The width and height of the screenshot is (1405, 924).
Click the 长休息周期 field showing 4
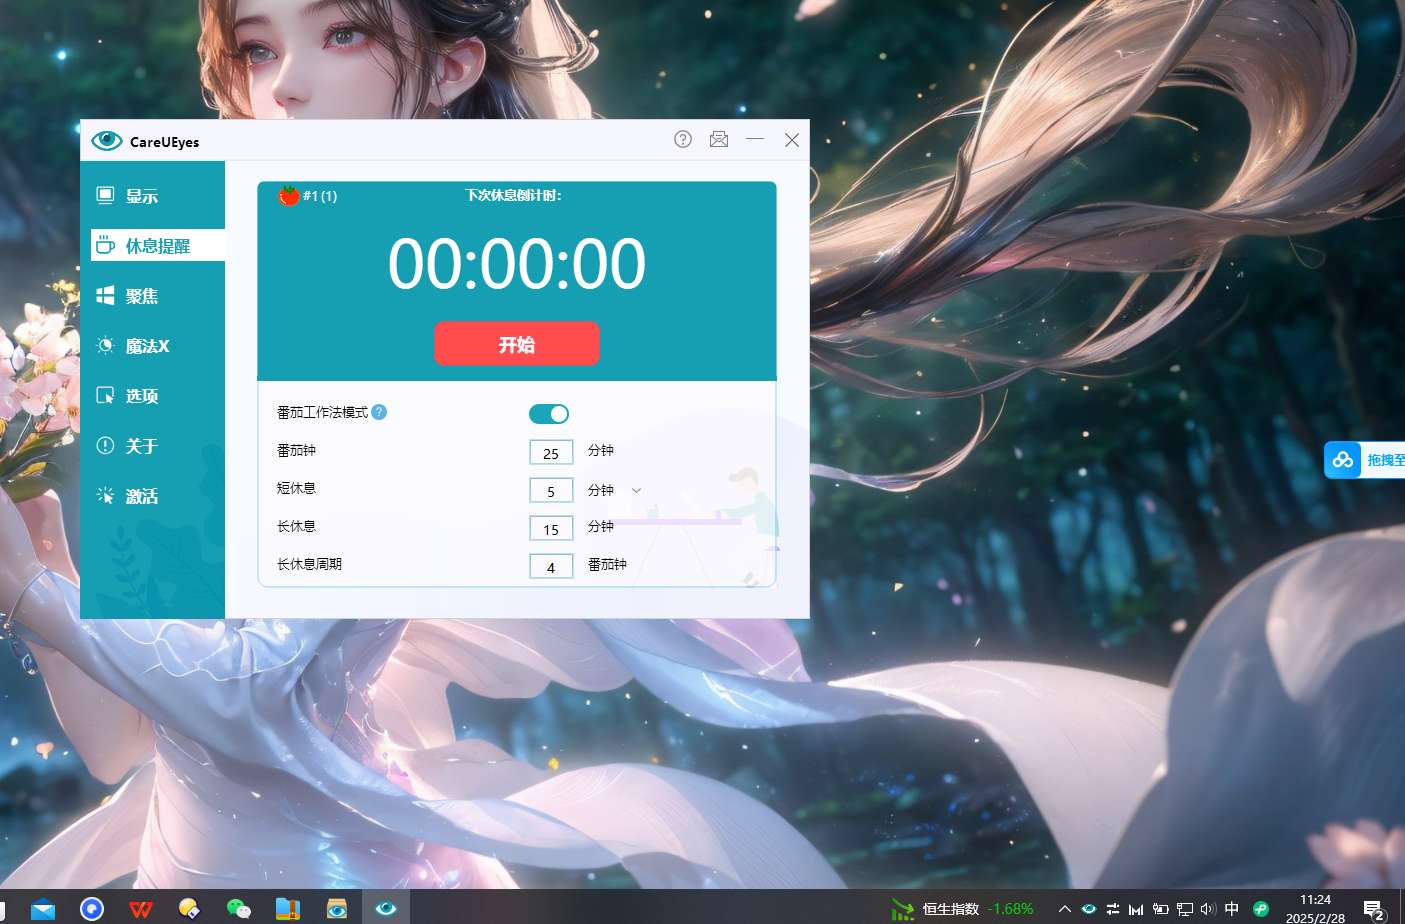[551, 566]
